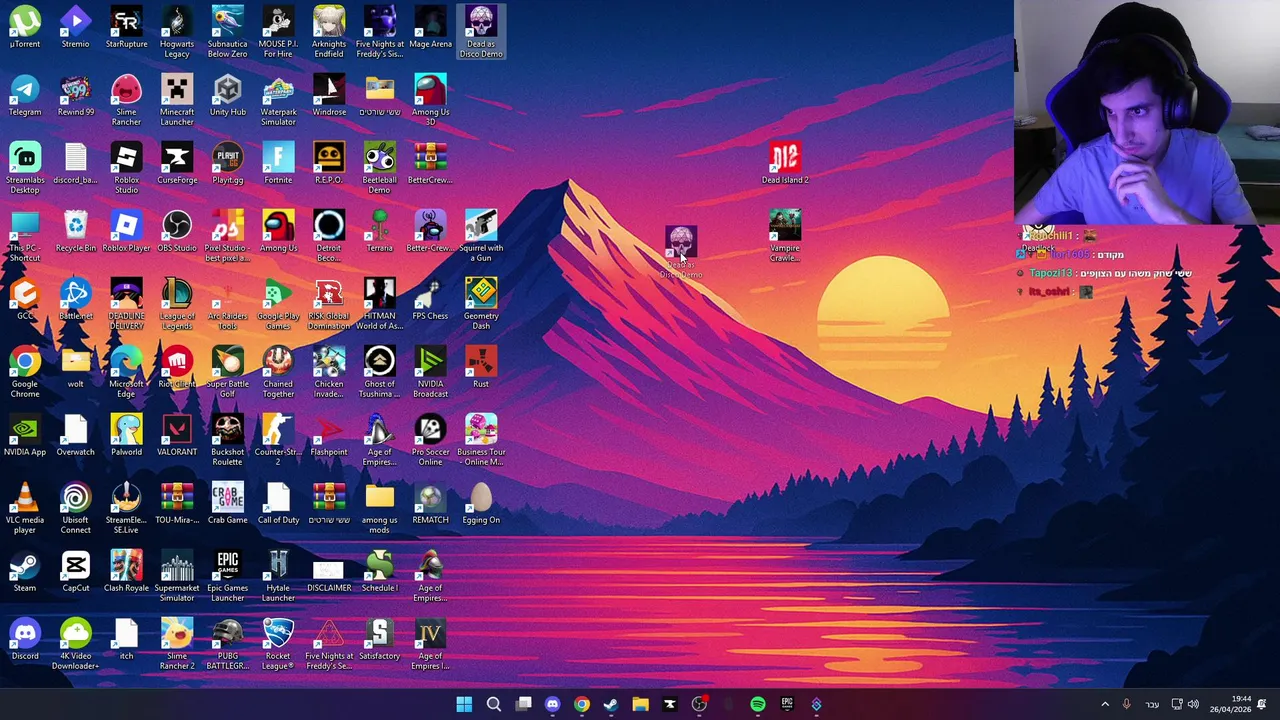Viewport: 1280px width, 720px height.
Task: Open VLC media player shortcut
Action: 25,508
